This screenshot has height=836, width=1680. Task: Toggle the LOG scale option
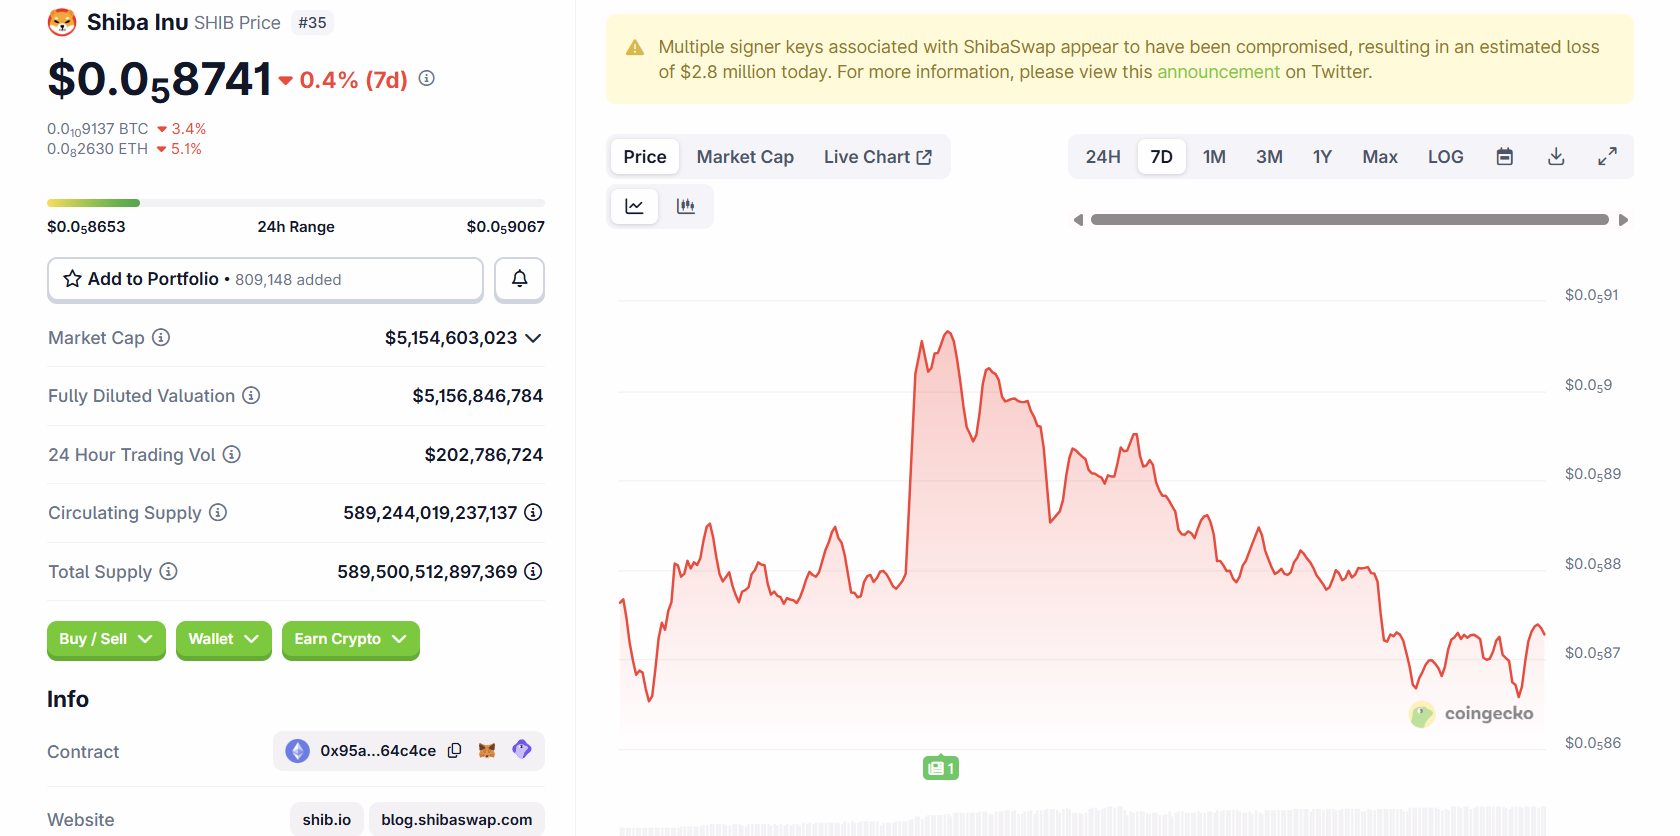pos(1445,157)
